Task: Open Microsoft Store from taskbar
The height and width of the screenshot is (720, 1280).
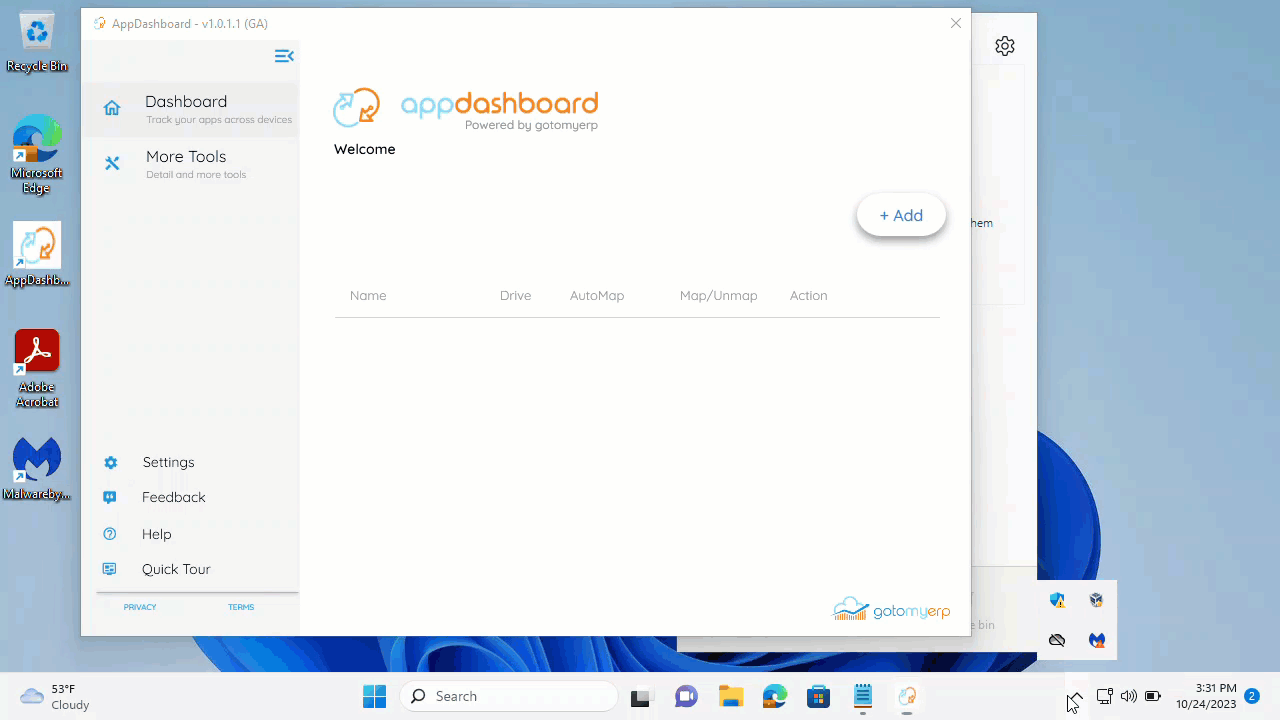Action: click(819, 697)
